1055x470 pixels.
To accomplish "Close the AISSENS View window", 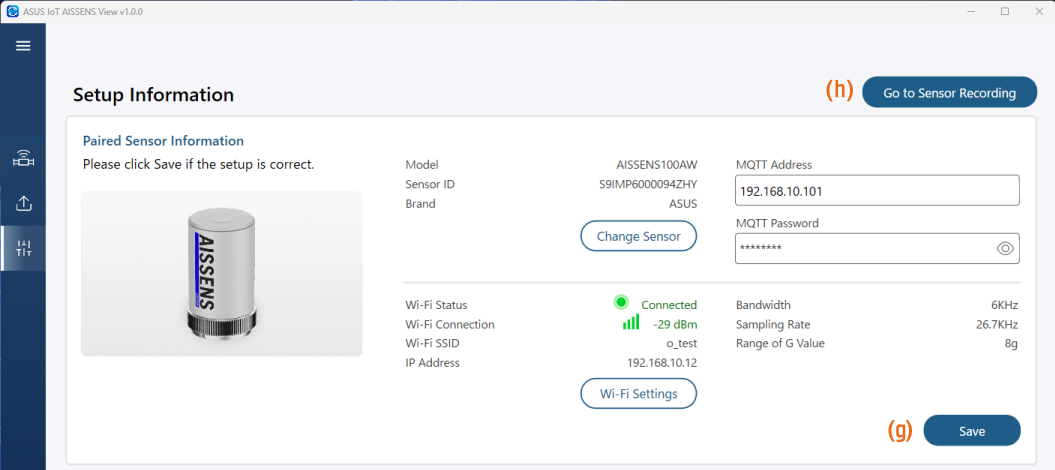I will [x=1038, y=11].
